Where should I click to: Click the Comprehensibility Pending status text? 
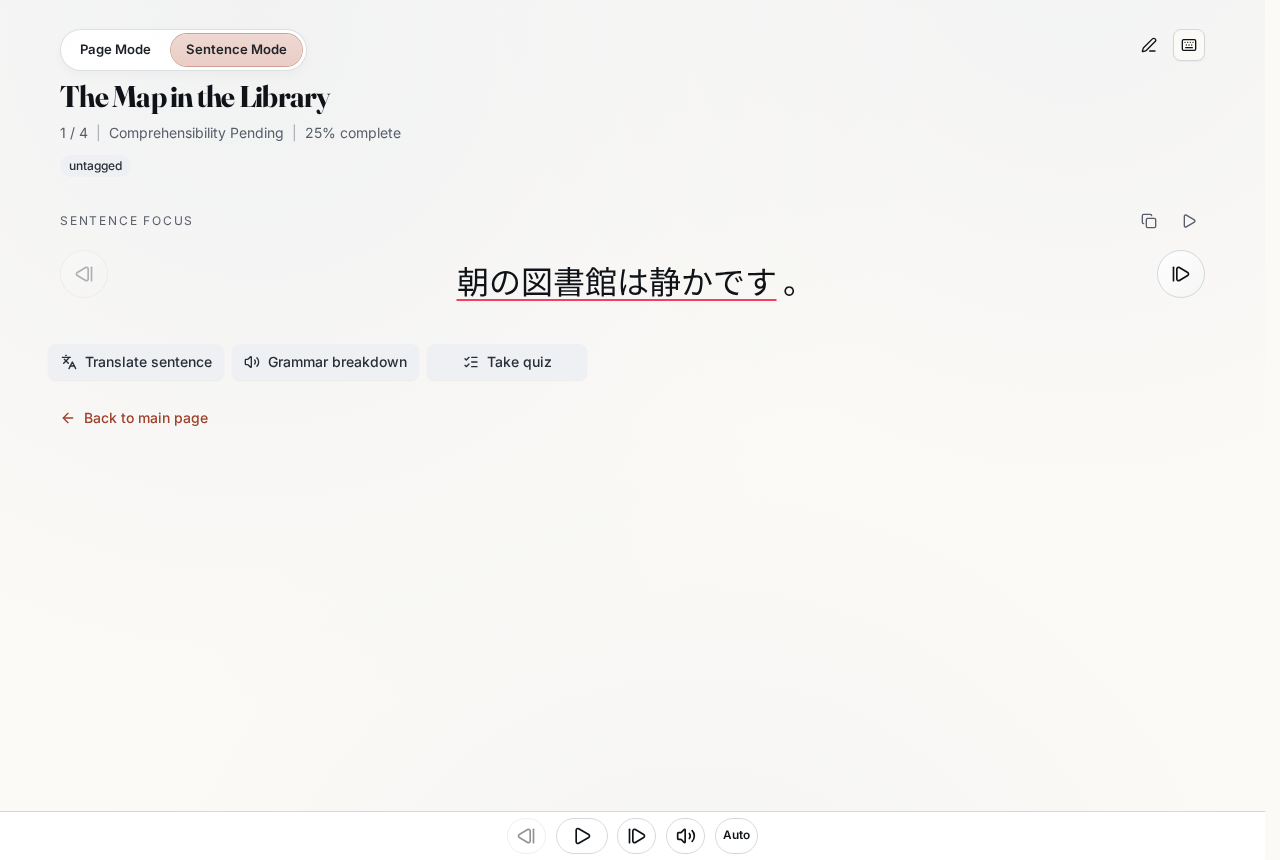click(196, 133)
